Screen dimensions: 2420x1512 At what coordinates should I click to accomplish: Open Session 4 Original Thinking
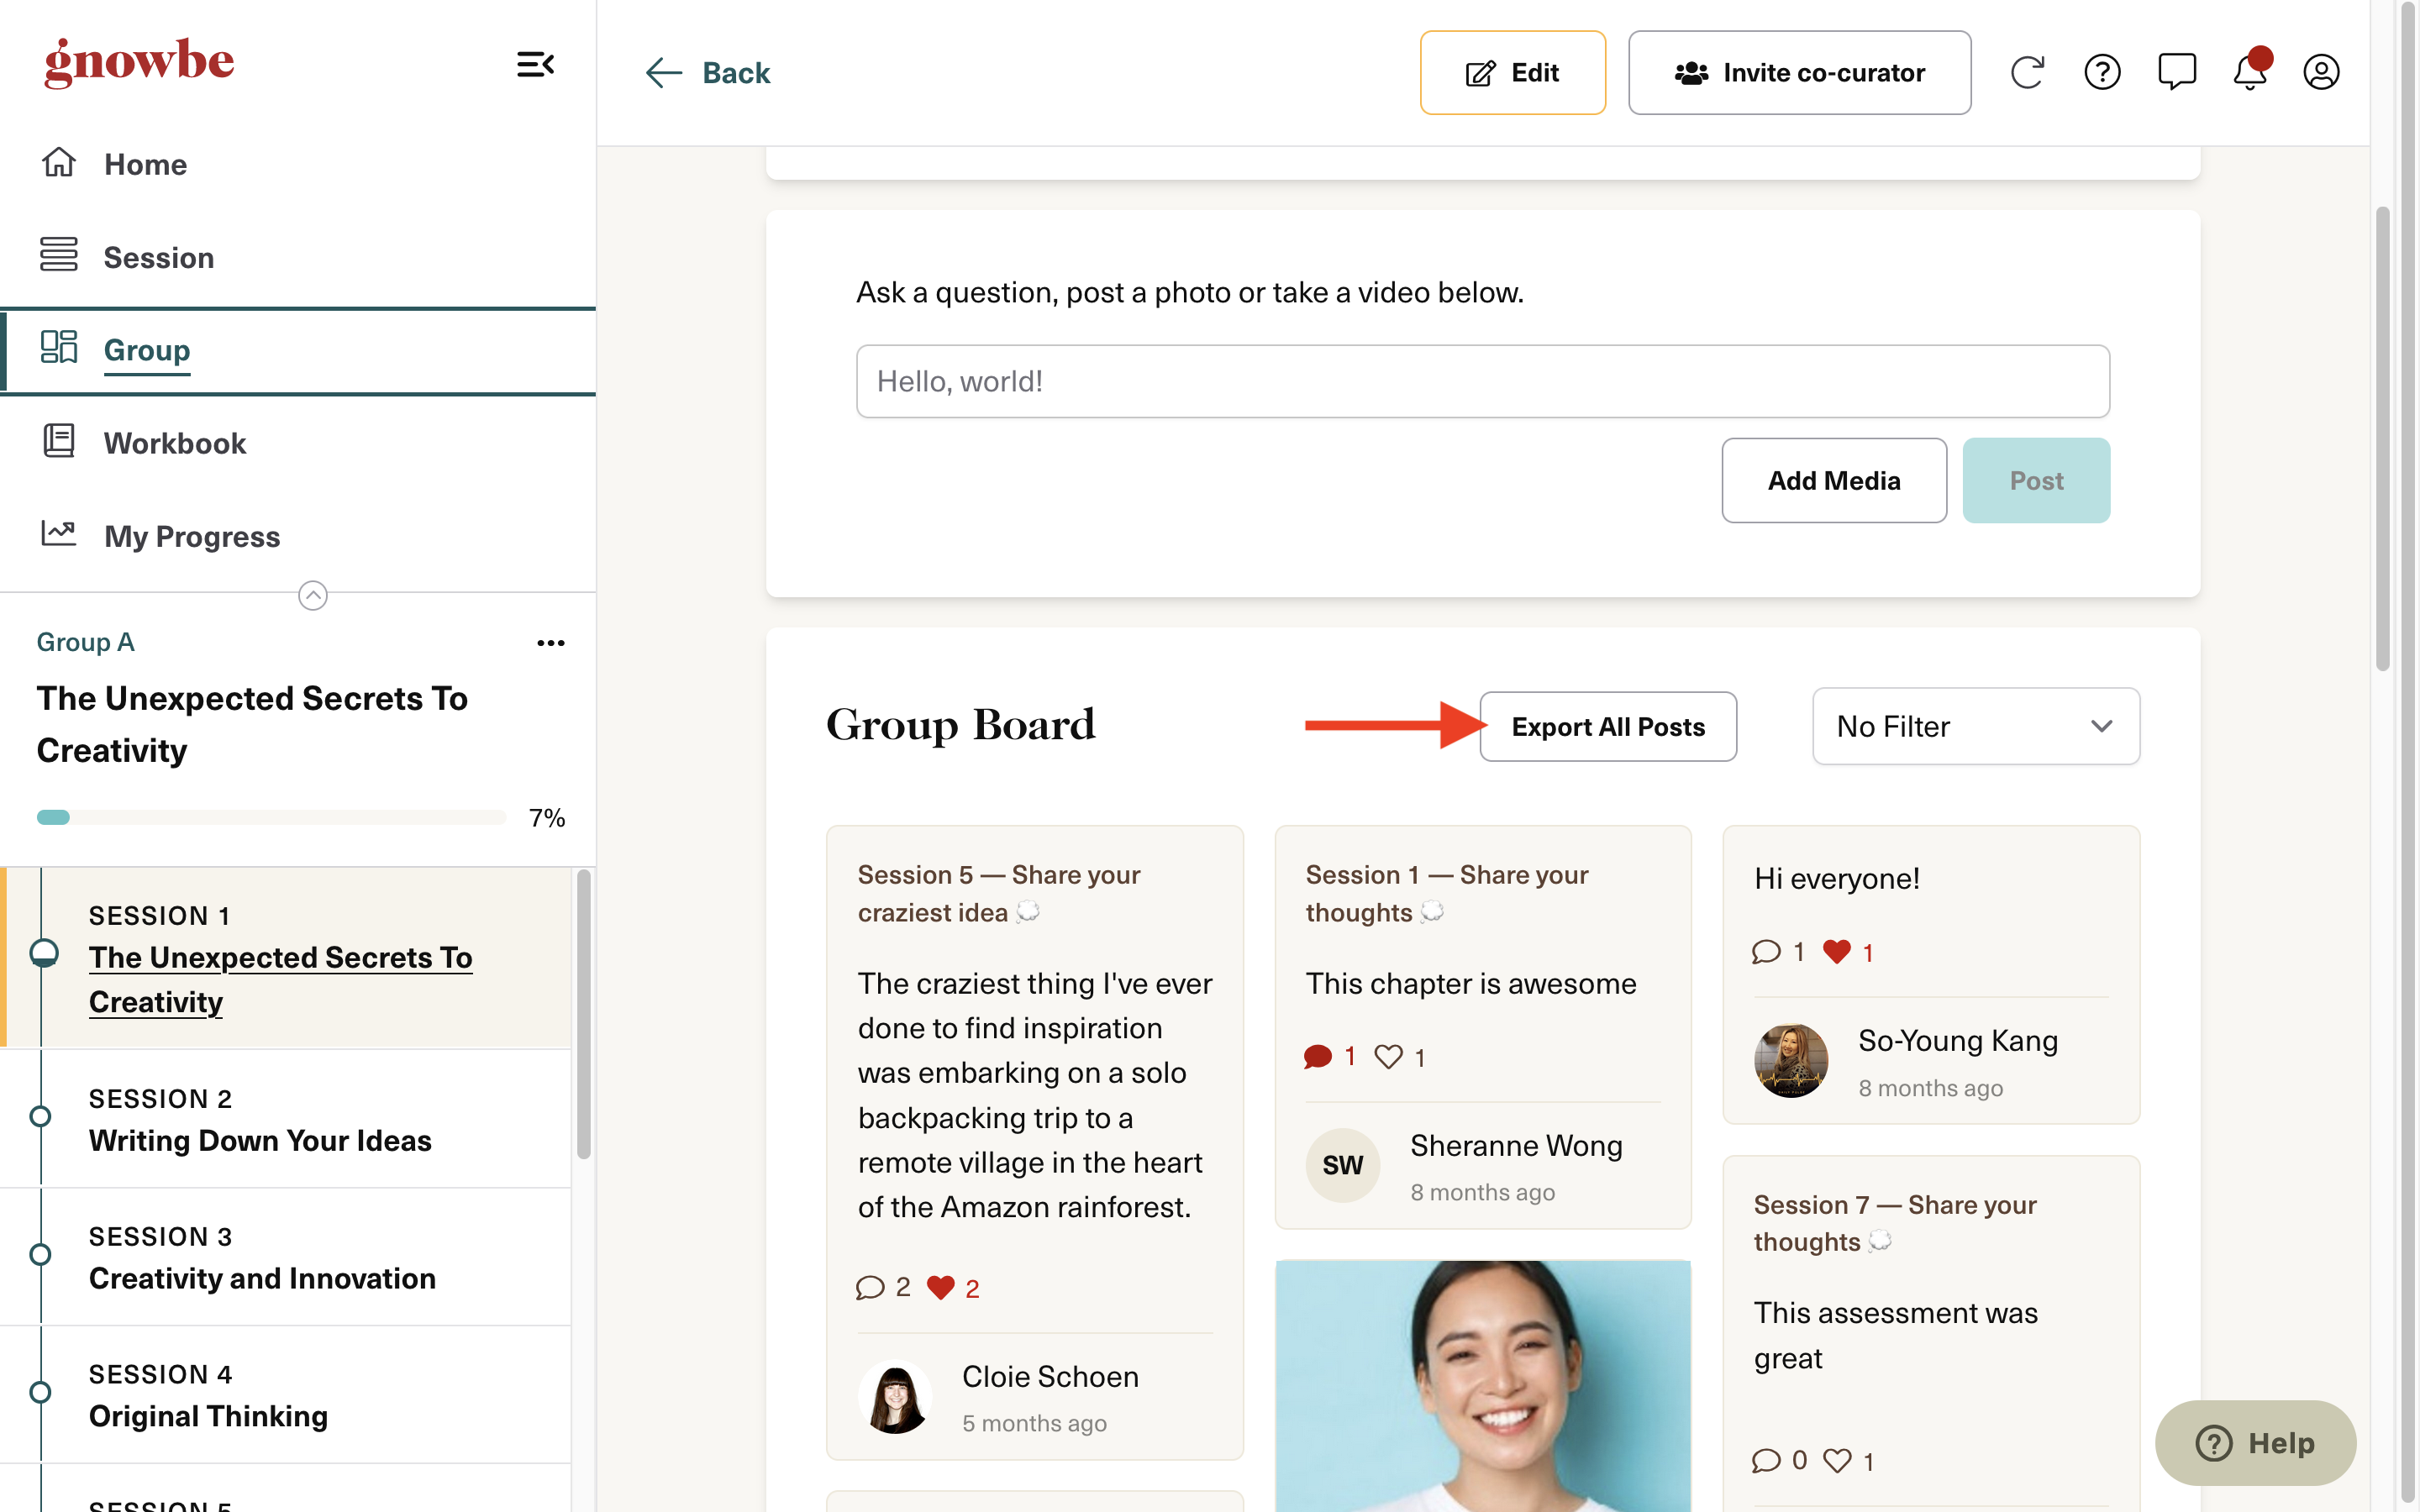(x=286, y=1395)
